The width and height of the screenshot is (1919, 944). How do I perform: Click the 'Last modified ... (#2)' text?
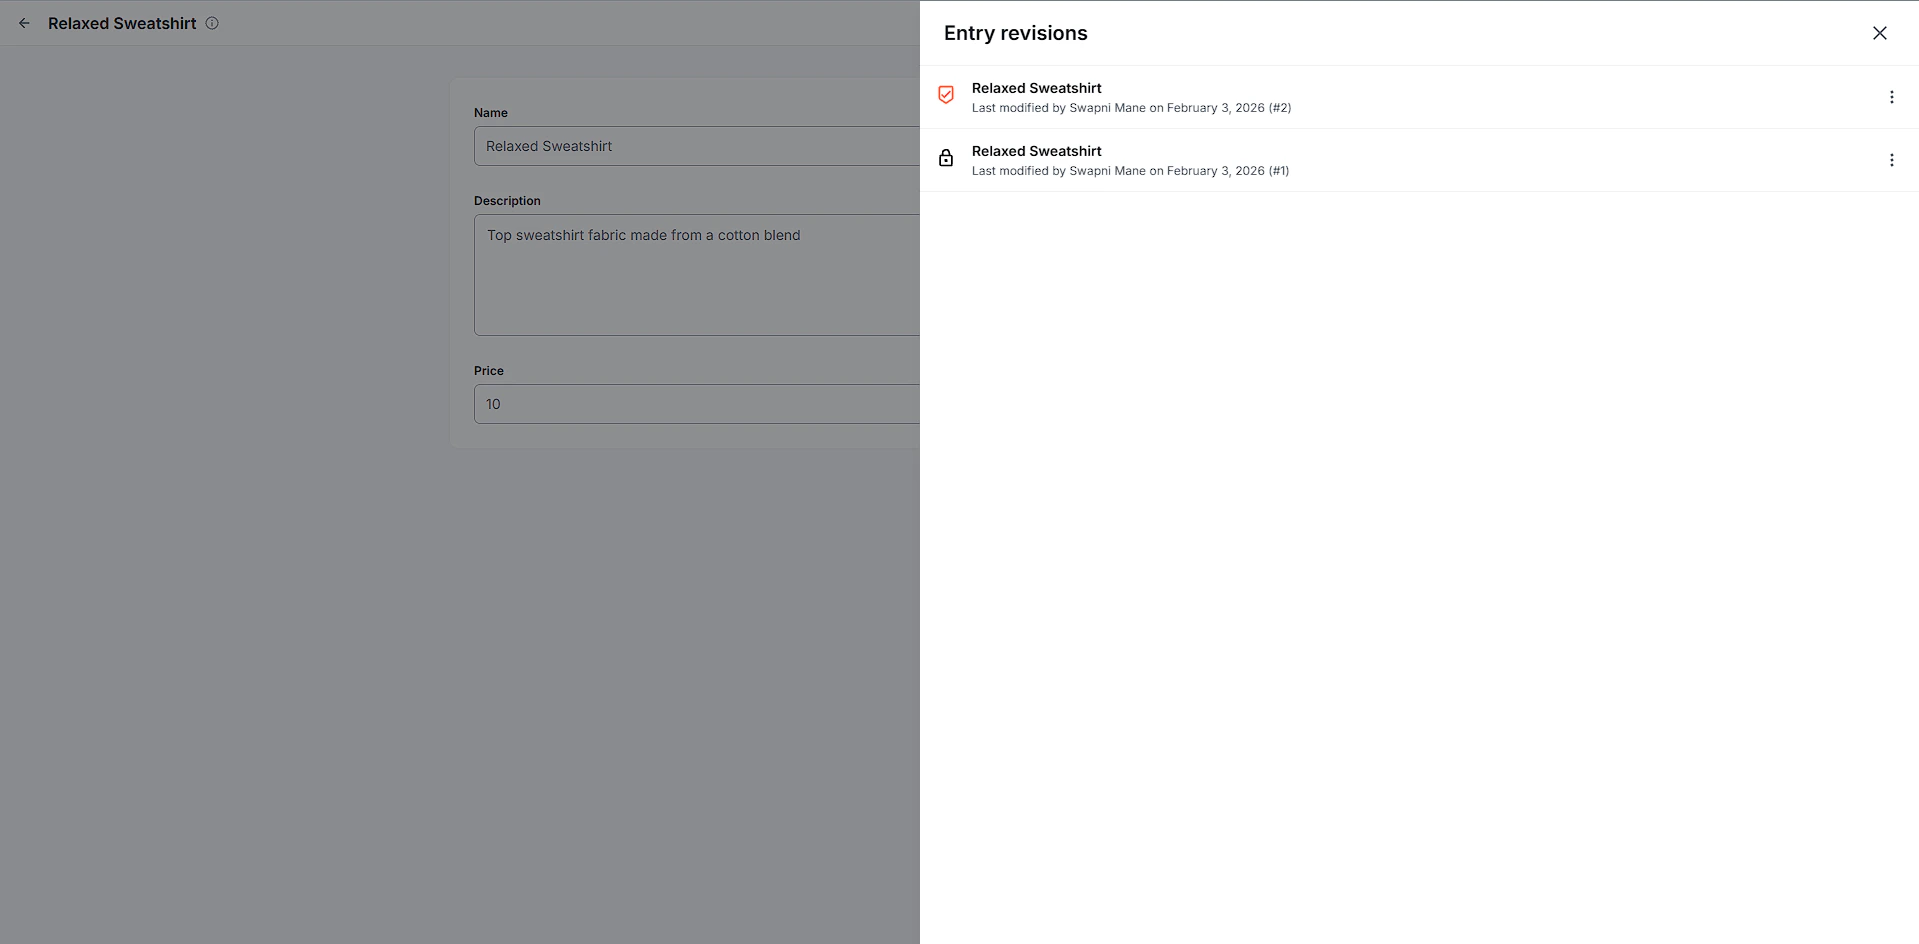pyautogui.click(x=1131, y=108)
